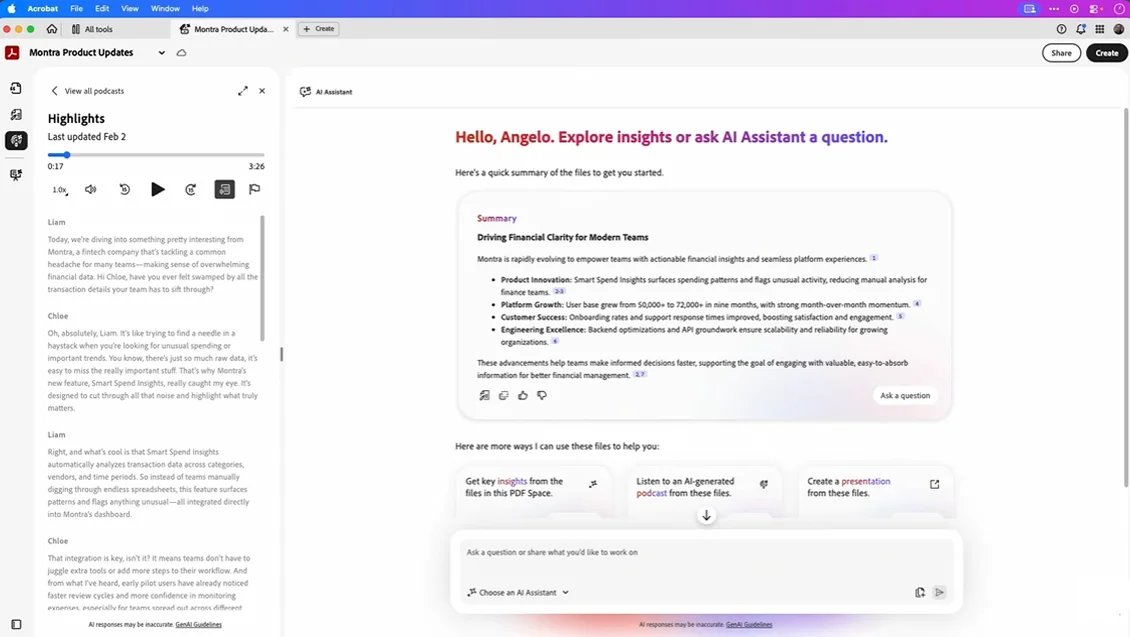This screenshot has width=1130, height=637.
Task: Create a new tab with Create
Action: coord(319,29)
